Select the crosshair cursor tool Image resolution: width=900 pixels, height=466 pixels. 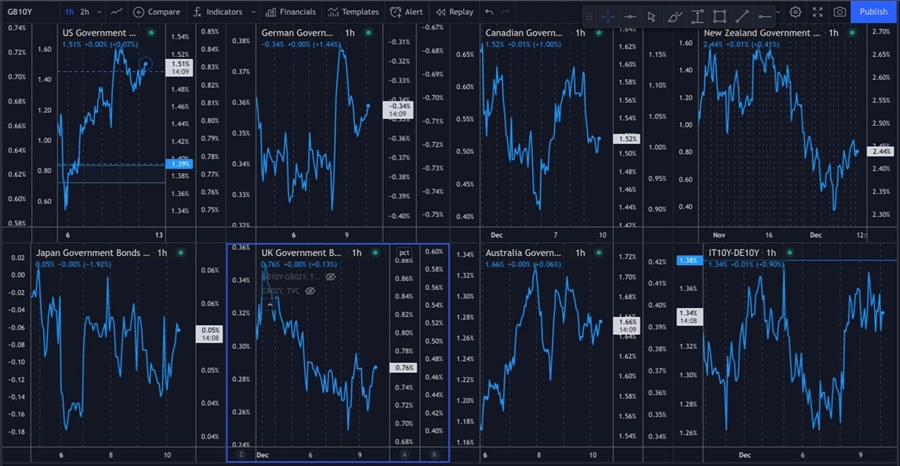click(x=609, y=13)
